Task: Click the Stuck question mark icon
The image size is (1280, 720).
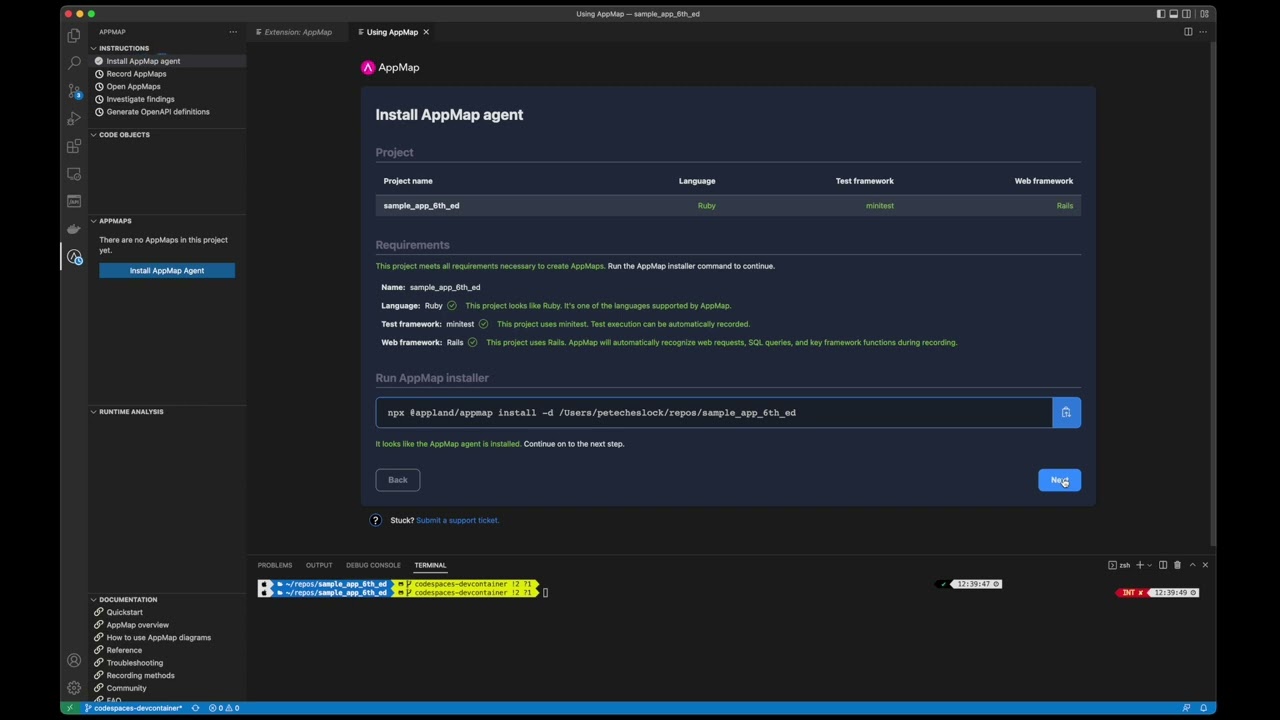Action: [376, 520]
